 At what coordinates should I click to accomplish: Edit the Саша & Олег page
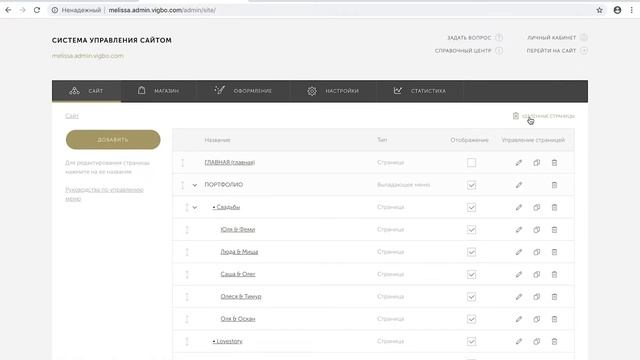click(518, 274)
